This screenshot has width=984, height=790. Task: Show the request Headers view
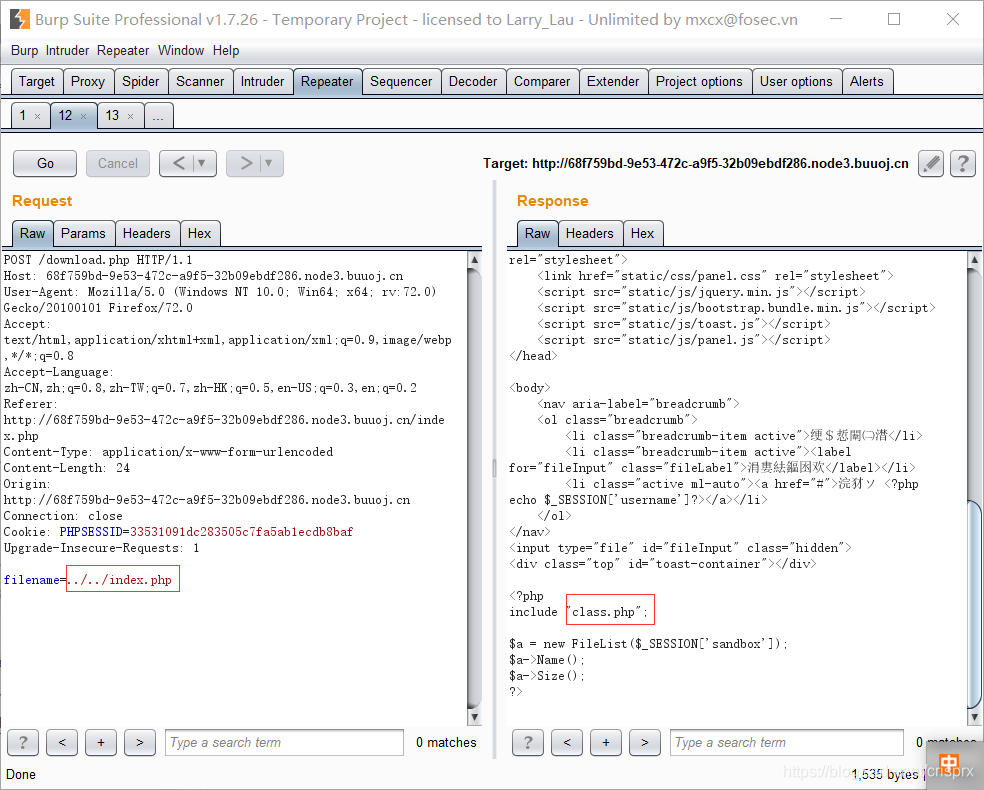pyautogui.click(x=147, y=234)
